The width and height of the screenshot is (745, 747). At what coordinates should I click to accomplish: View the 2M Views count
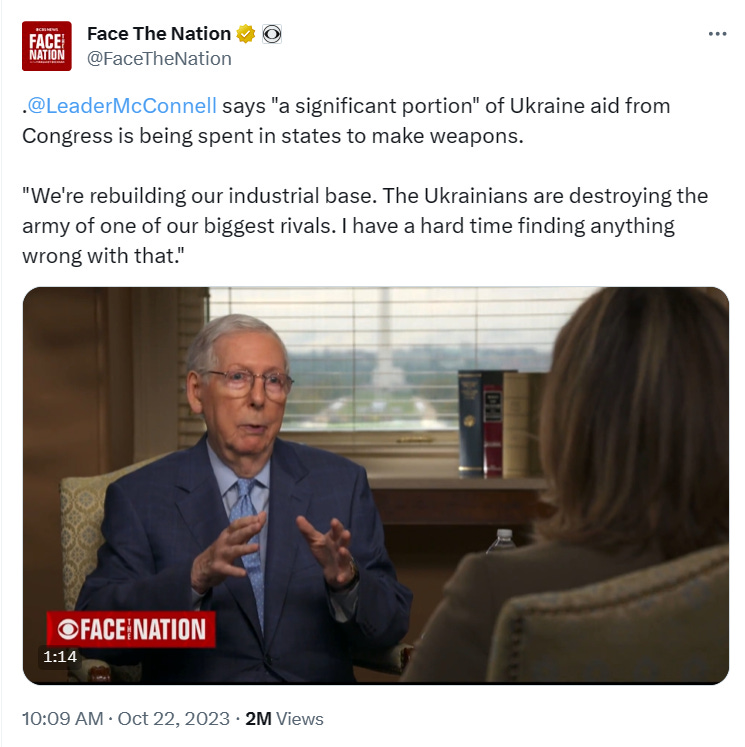tap(284, 718)
